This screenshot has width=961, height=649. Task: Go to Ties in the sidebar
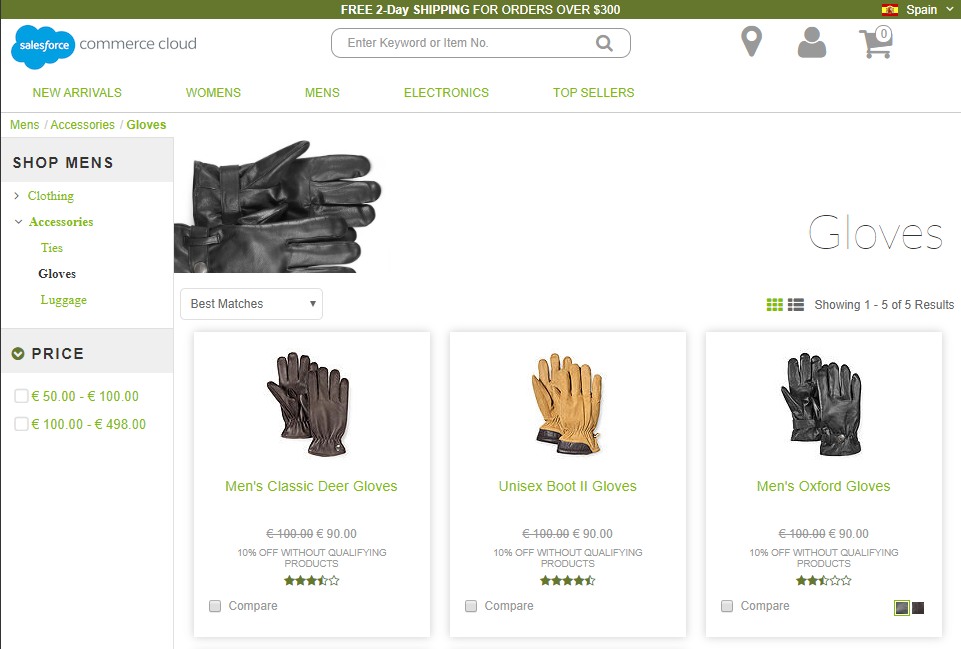51,247
